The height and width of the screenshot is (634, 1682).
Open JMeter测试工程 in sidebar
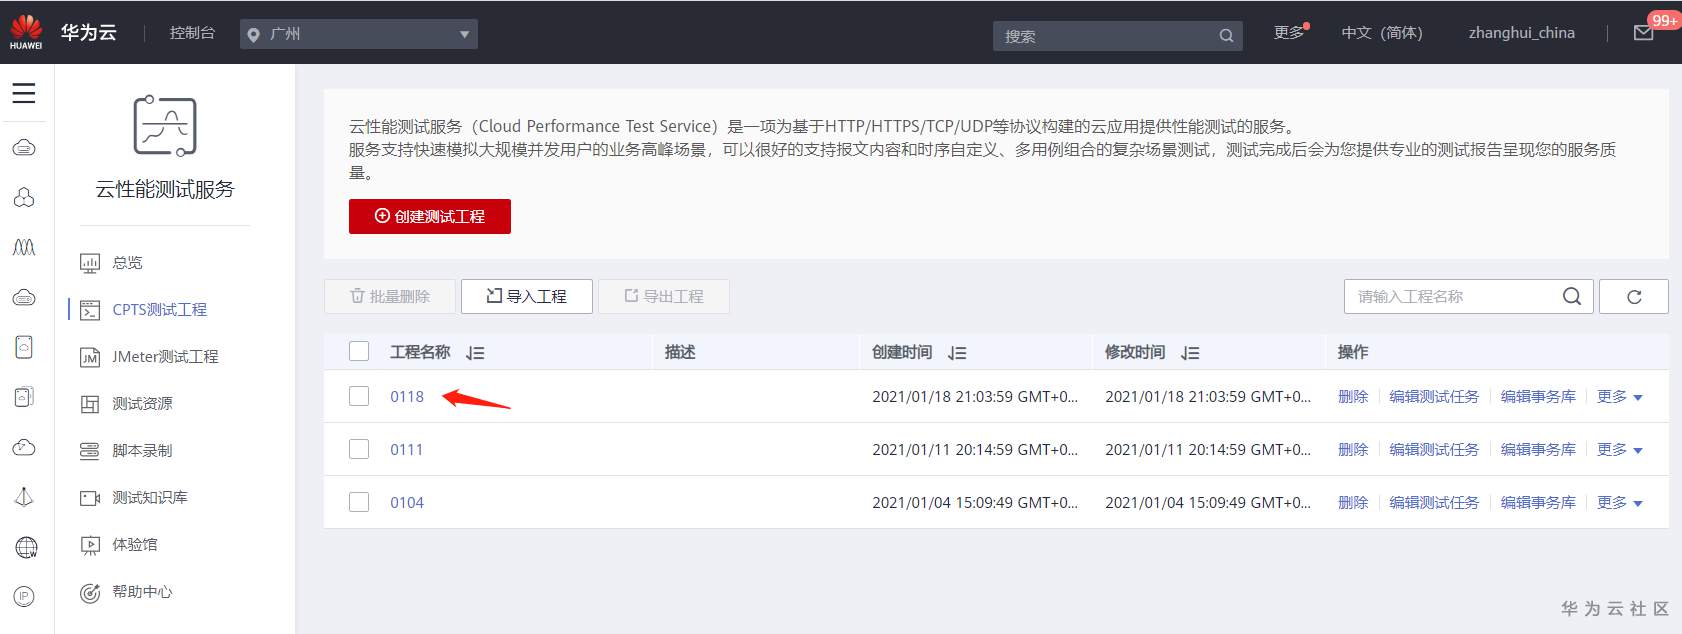pyautogui.click(x=164, y=357)
